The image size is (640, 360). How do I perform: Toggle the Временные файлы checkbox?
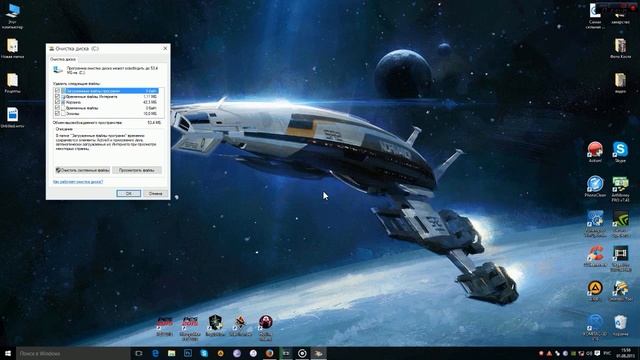(57, 108)
